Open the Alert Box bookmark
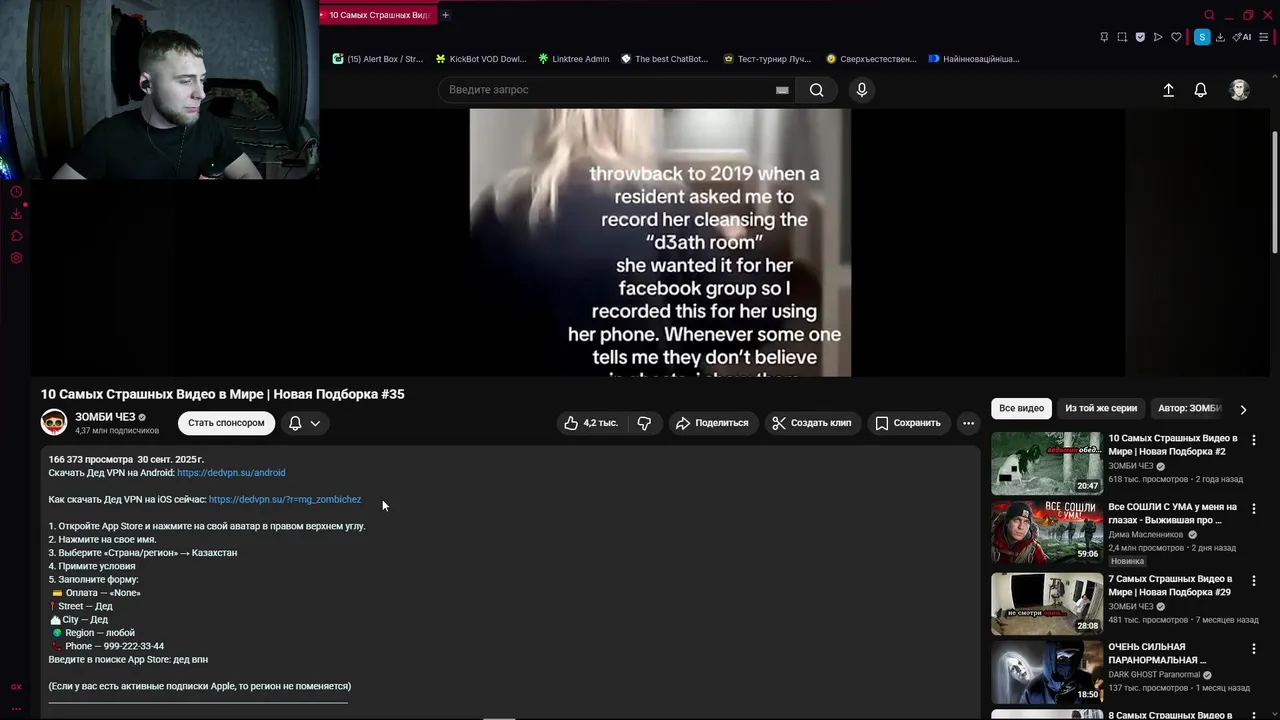 point(378,59)
